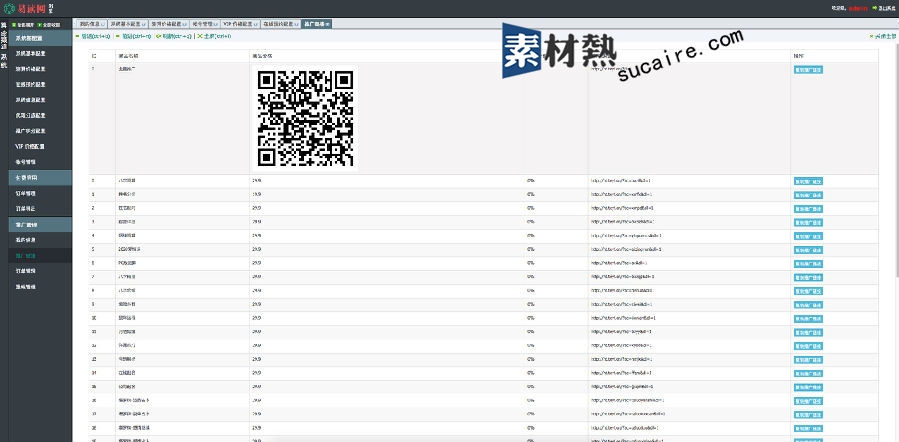Select the vertical 系统 channel tab on the far left
Image resolution: width=899 pixels, height=442 pixels.
click(4, 61)
